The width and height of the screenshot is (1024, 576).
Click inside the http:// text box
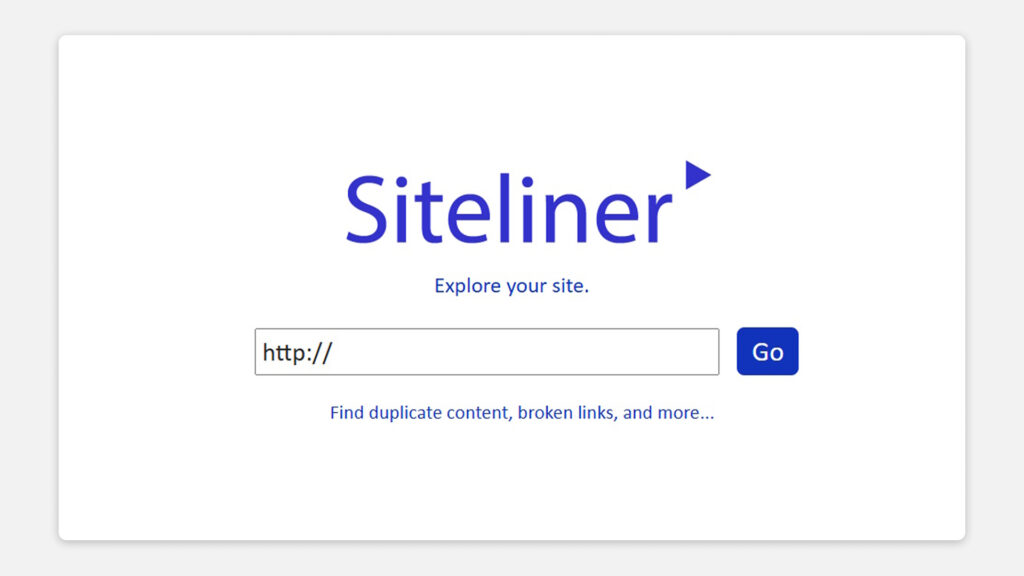tap(486, 352)
